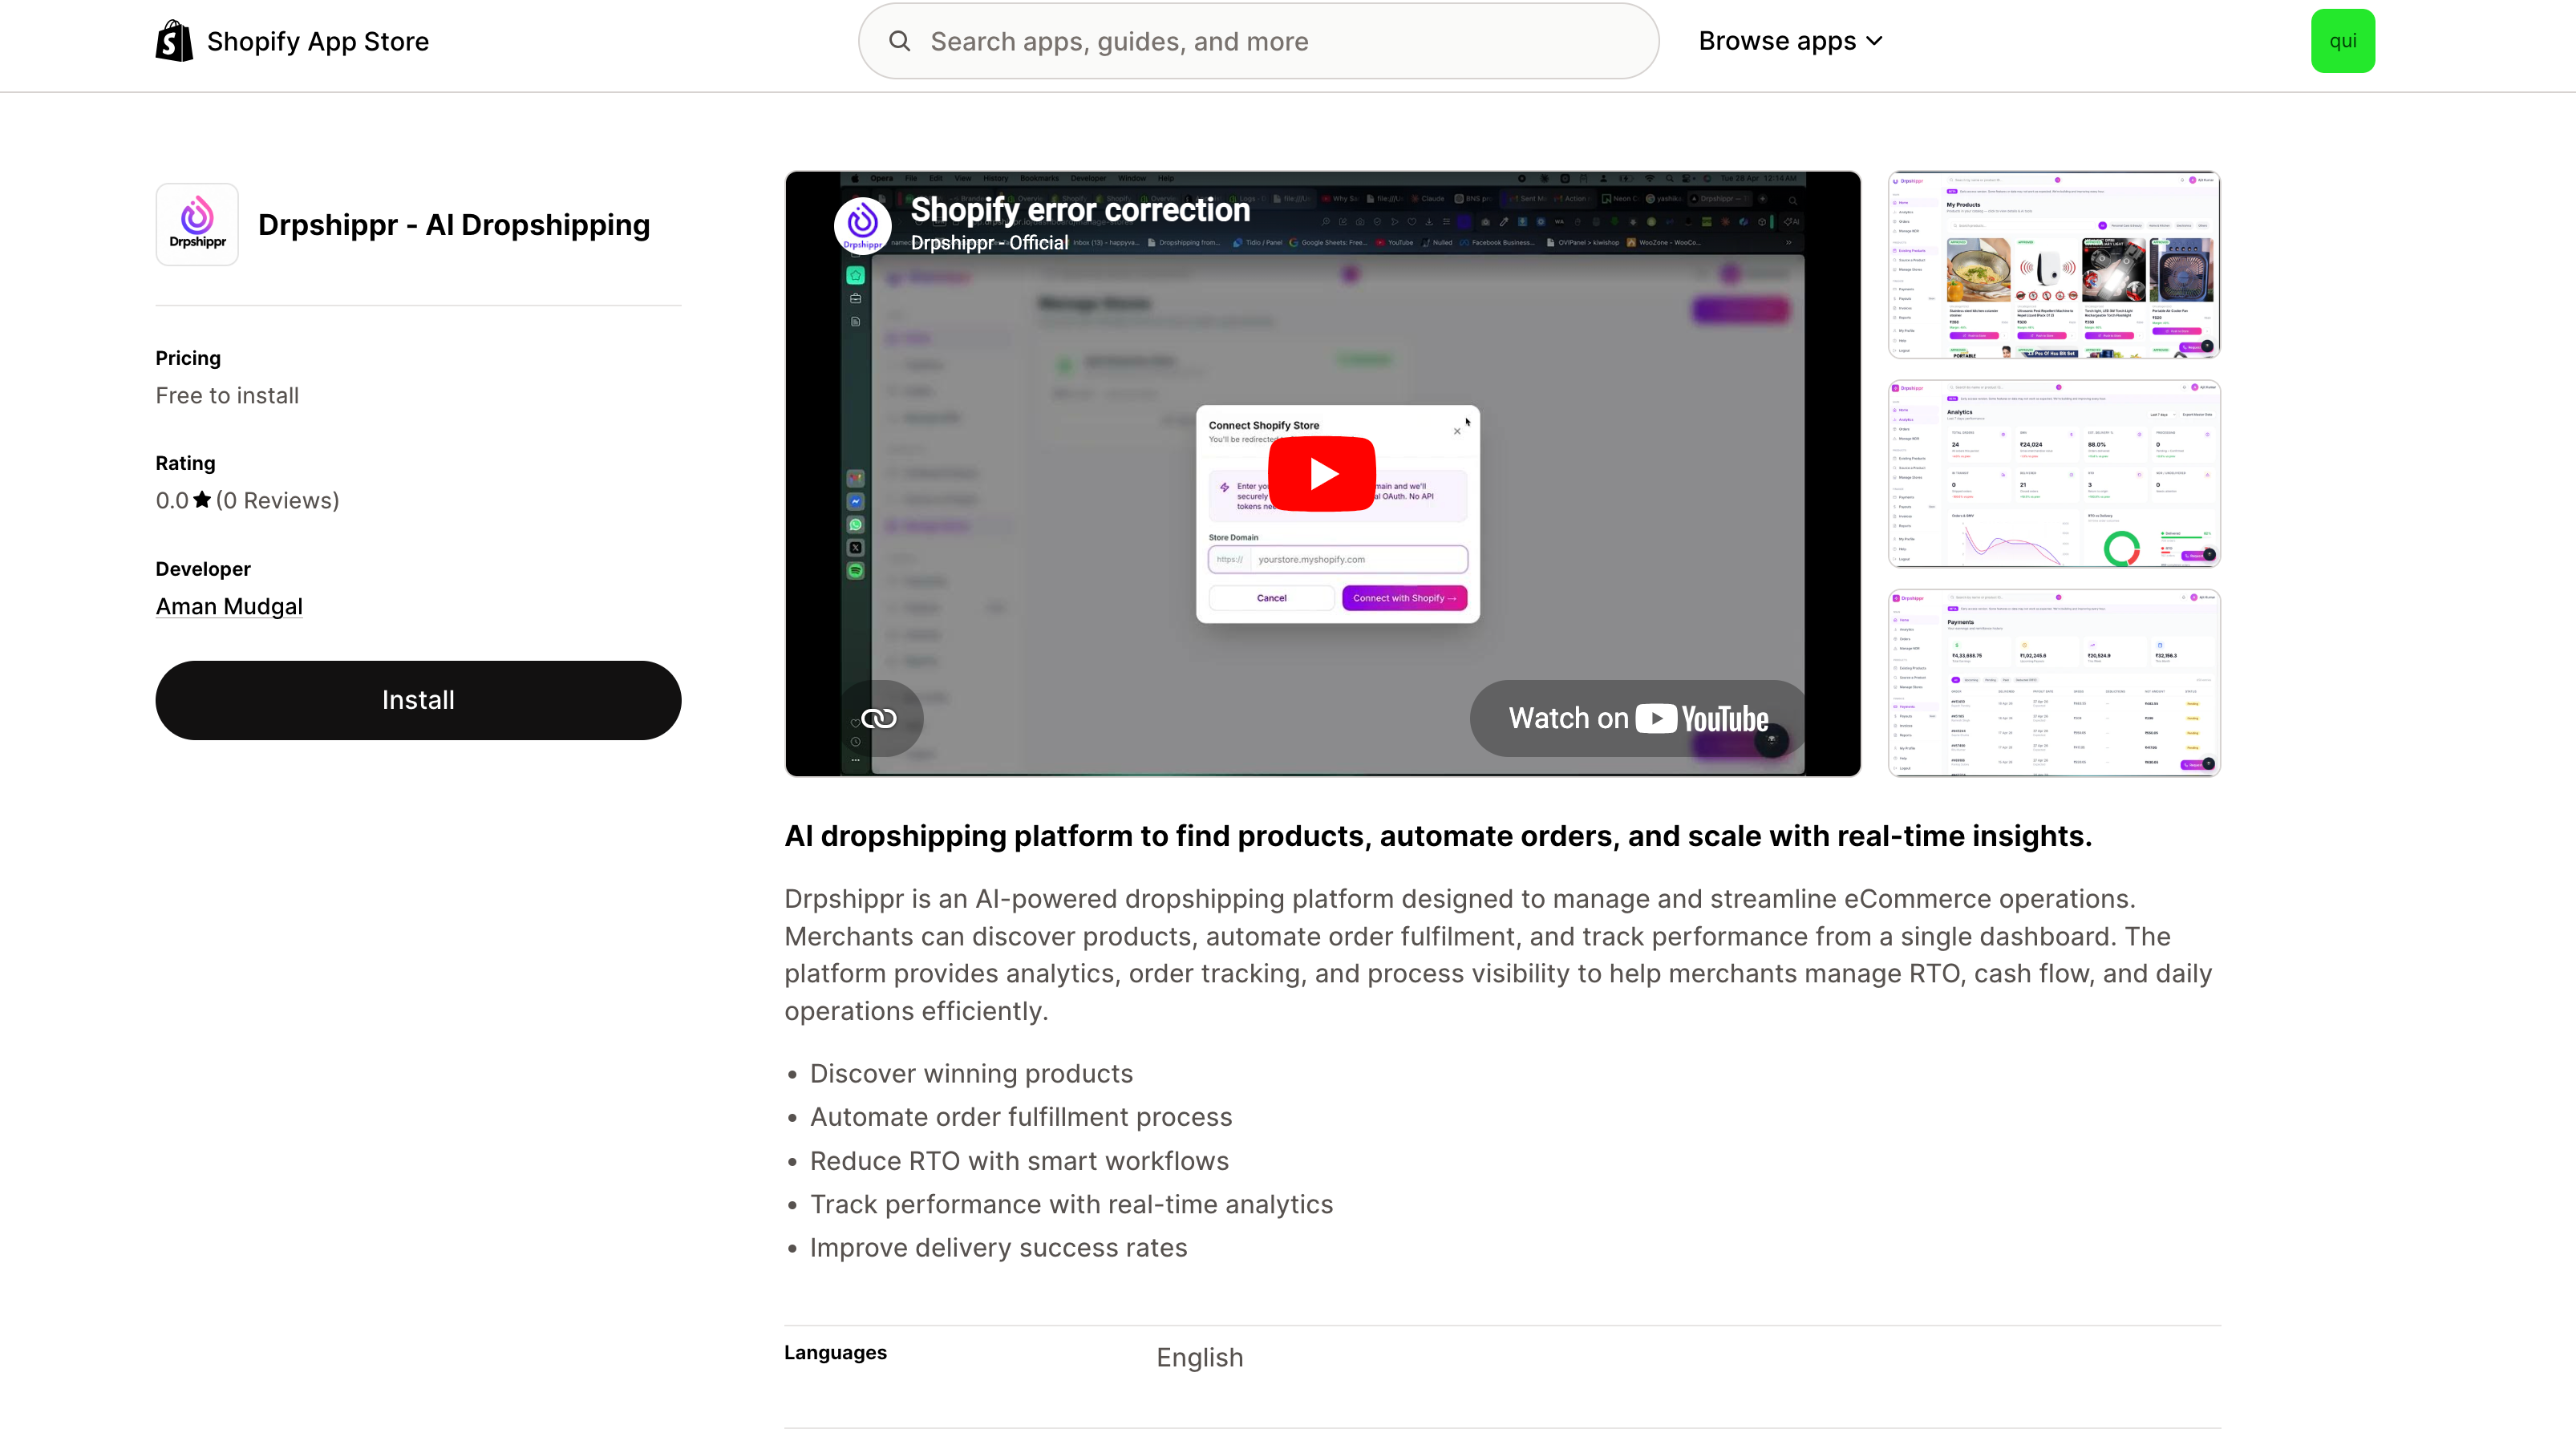Screen dimensions: 2576x1429
Task: Open the Payments screenshot thumbnail
Action: (x=2054, y=682)
